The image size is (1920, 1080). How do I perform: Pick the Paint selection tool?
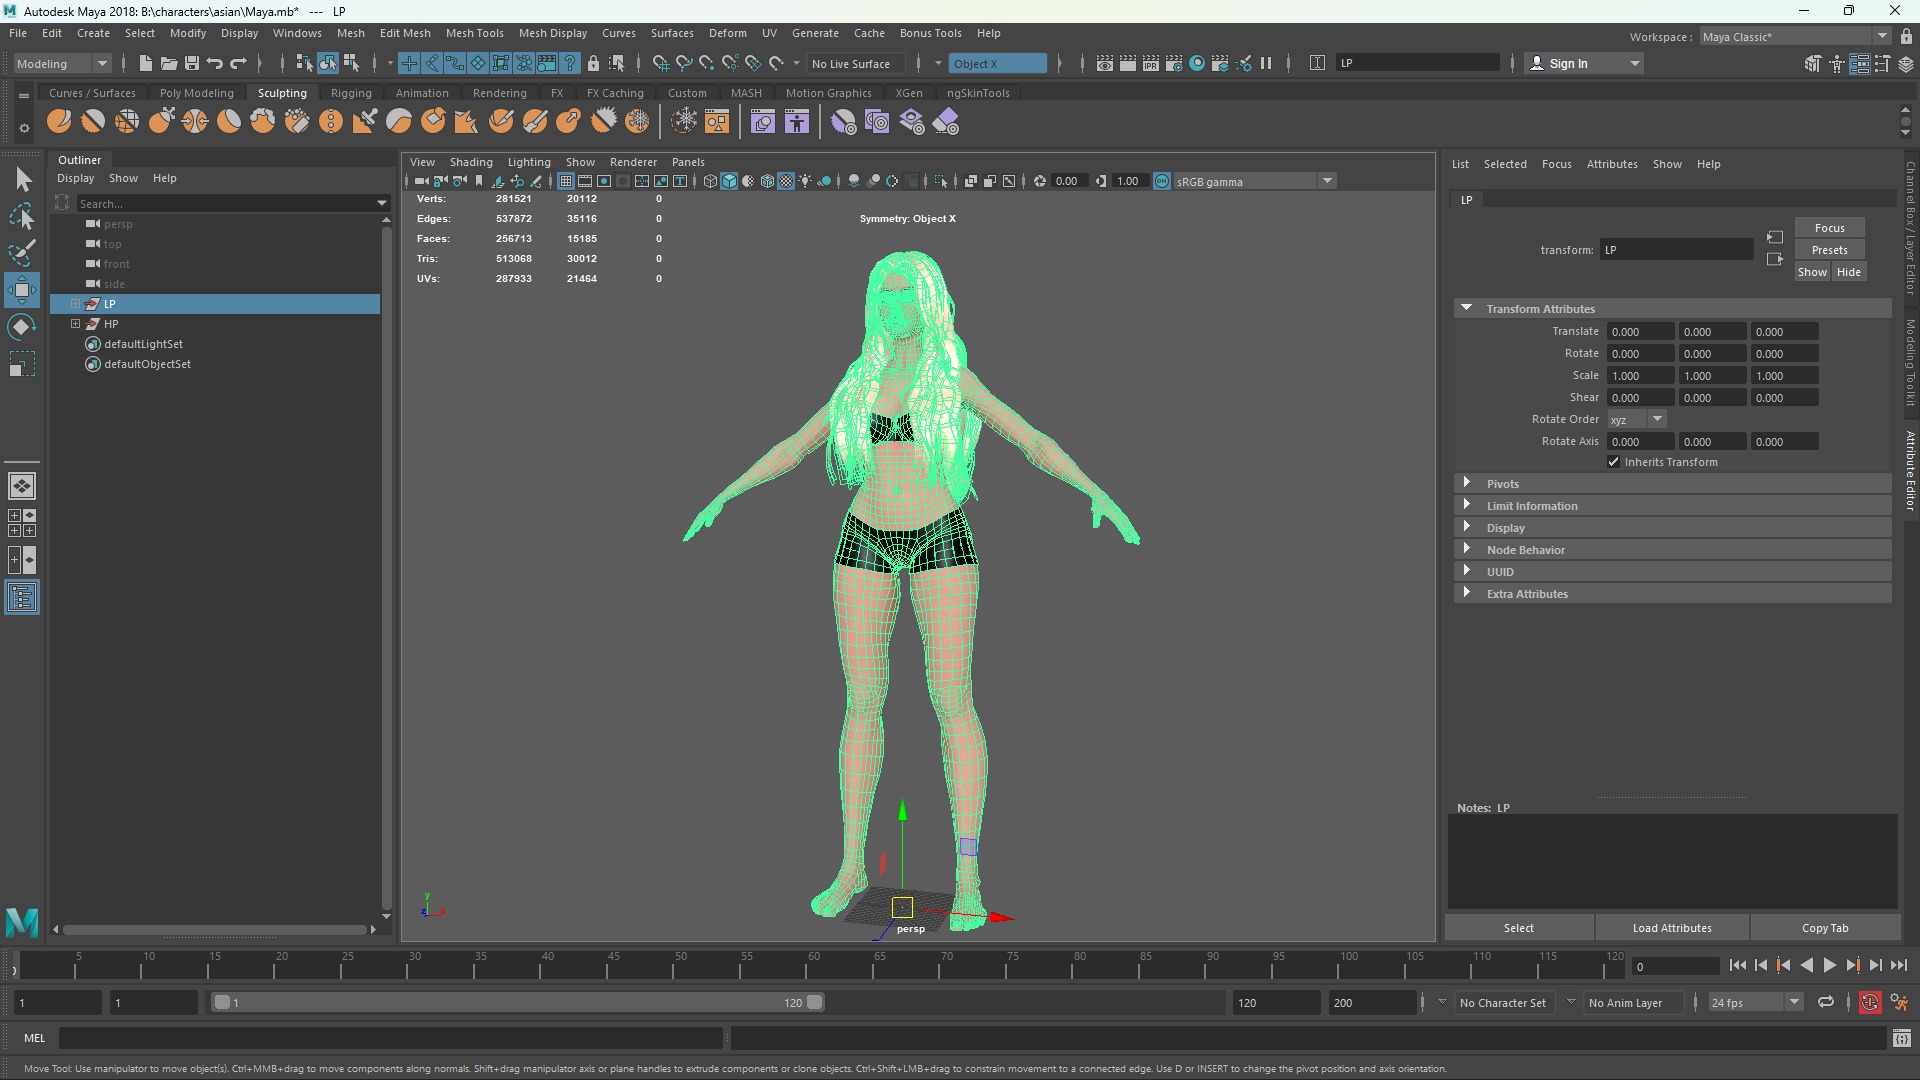[22, 252]
